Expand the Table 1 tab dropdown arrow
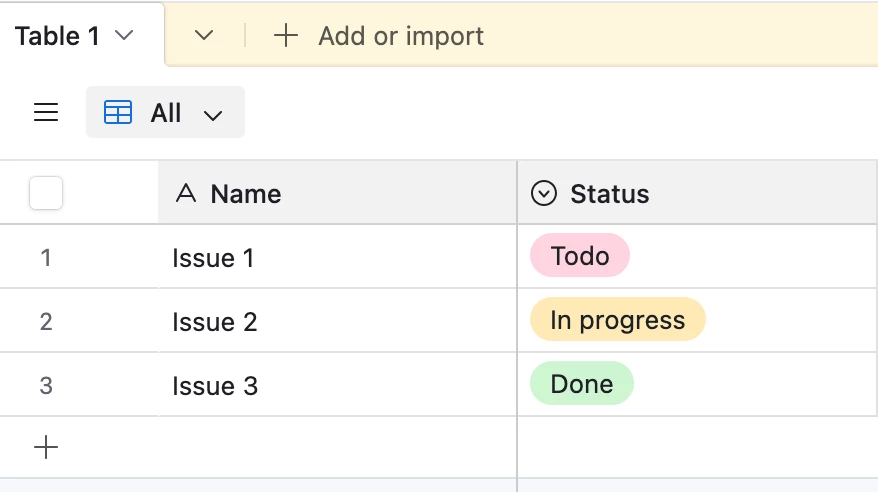 pos(124,36)
